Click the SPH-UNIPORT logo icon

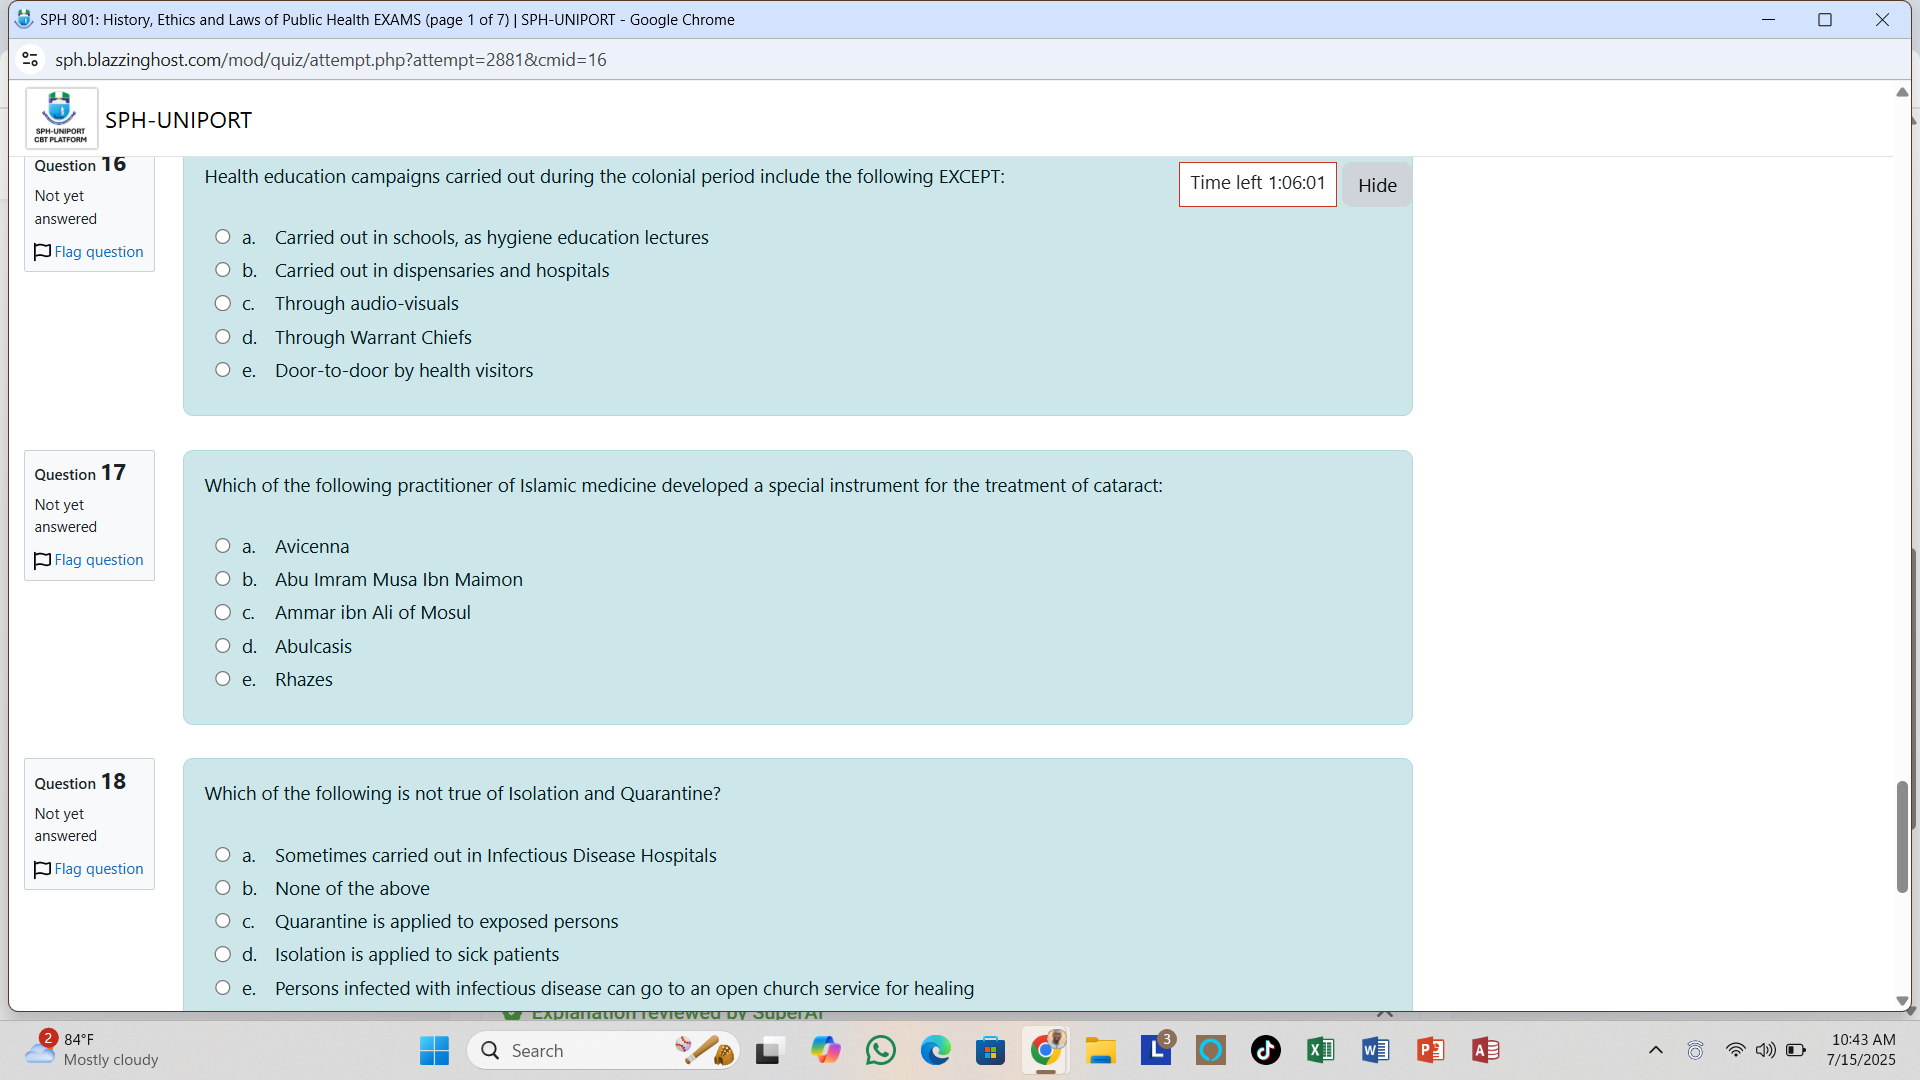click(x=61, y=118)
